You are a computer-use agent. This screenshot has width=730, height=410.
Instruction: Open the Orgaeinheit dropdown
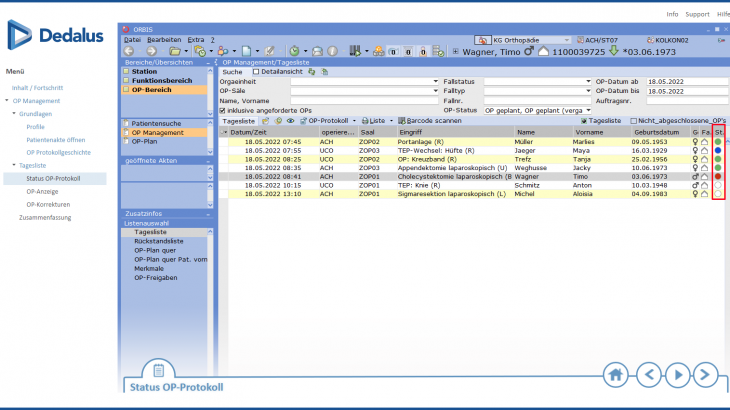pyautogui.click(x=436, y=81)
